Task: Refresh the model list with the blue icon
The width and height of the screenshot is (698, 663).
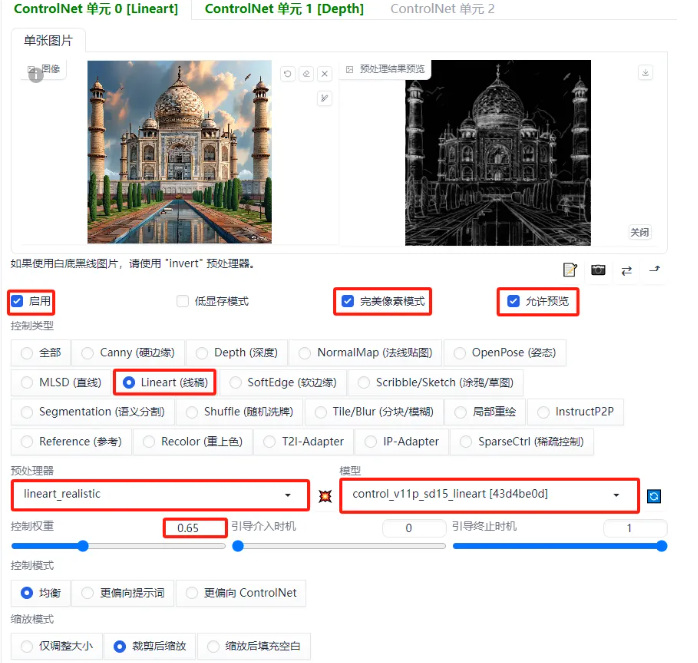Action: [654, 496]
